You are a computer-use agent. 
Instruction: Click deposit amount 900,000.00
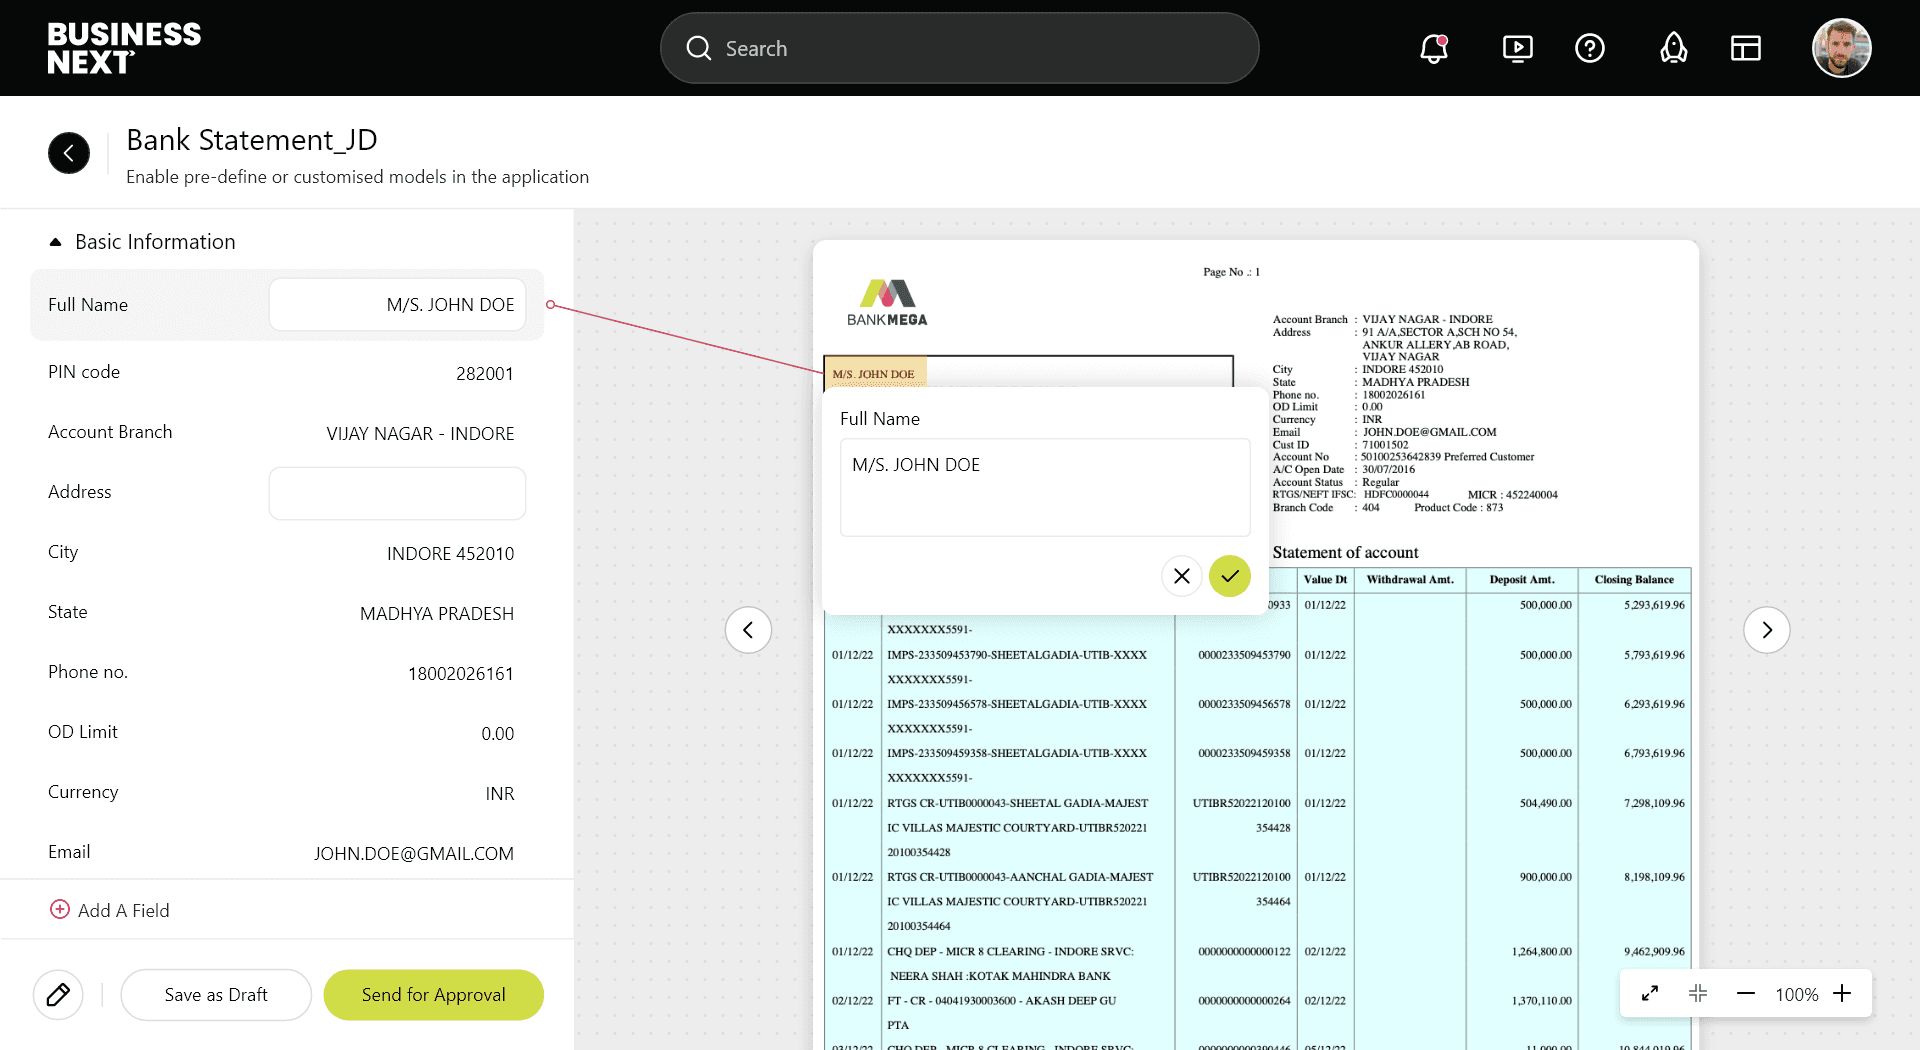tap(1545, 877)
